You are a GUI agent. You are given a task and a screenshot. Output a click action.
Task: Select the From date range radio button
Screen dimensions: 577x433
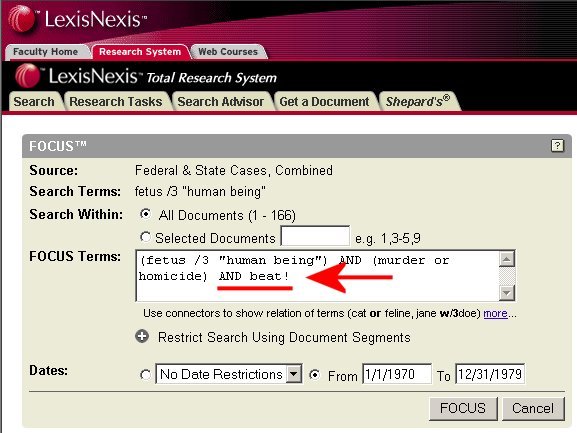(315, 375)
